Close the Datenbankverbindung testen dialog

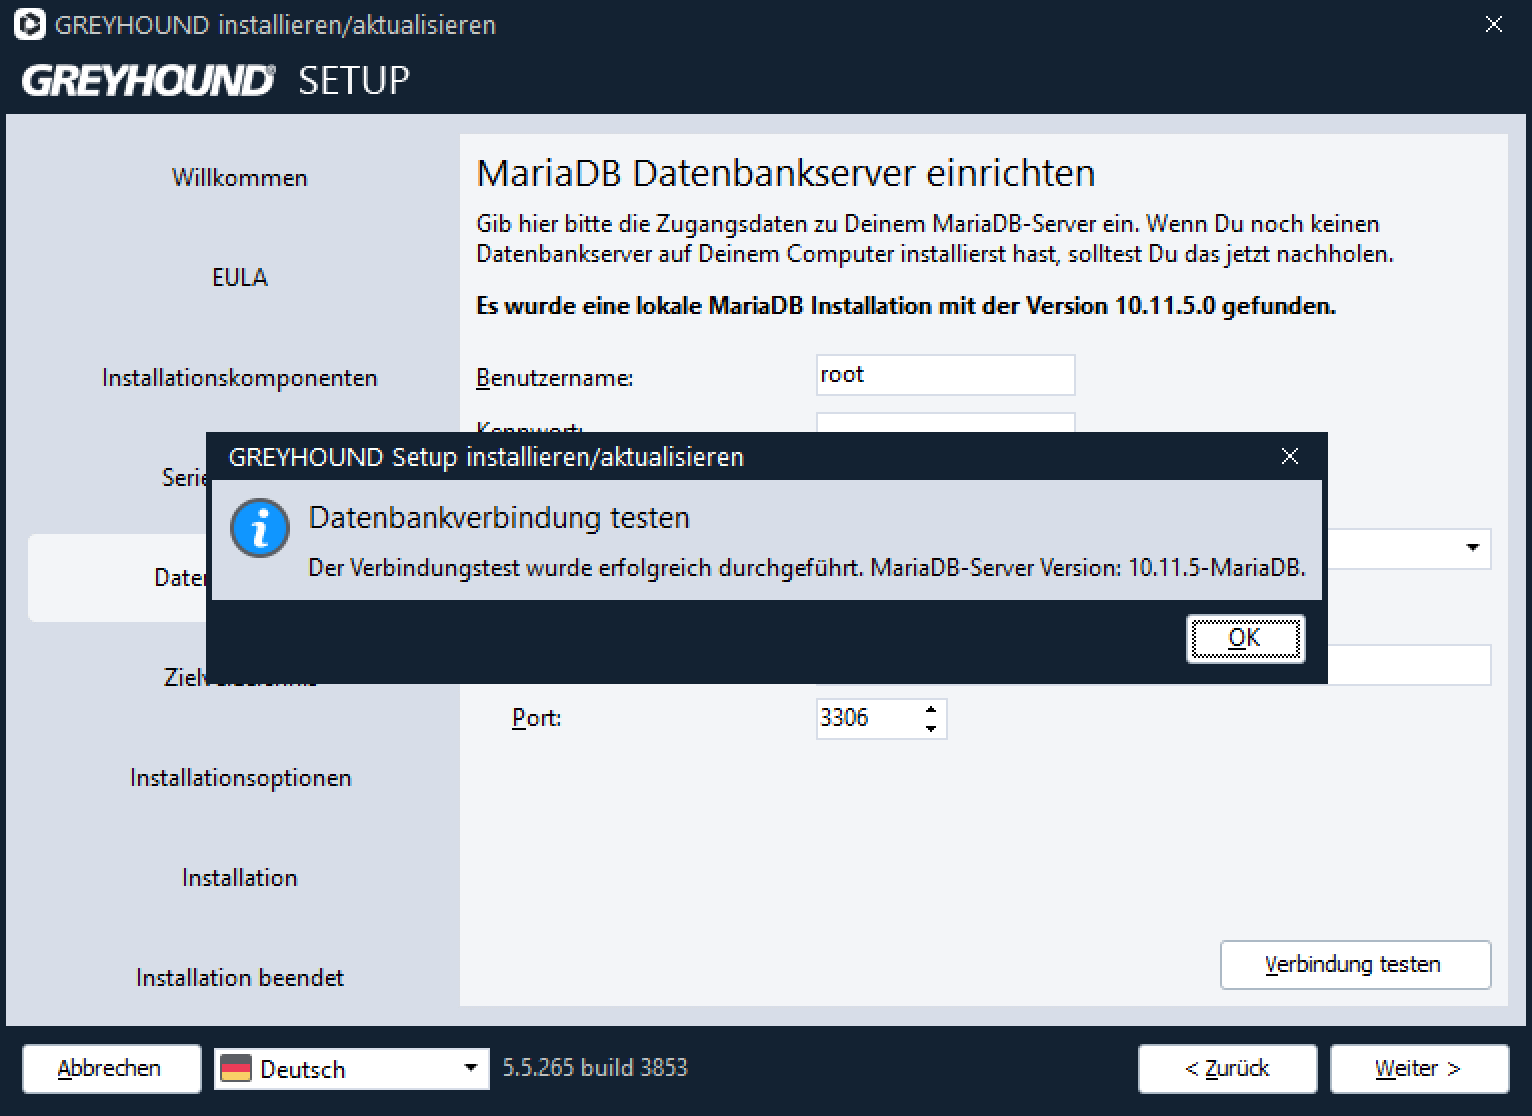point(1290,457)
